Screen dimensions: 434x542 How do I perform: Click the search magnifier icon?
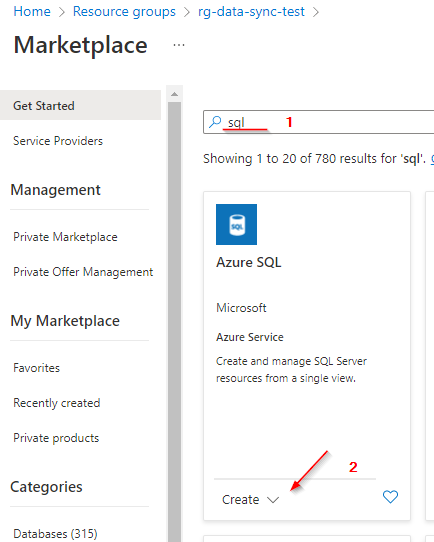(215, 122)
